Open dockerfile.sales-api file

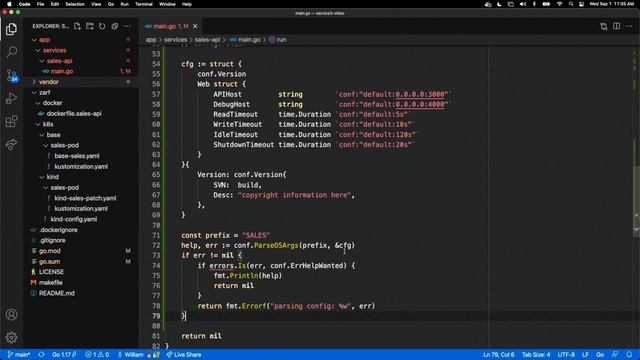point(80,113)
